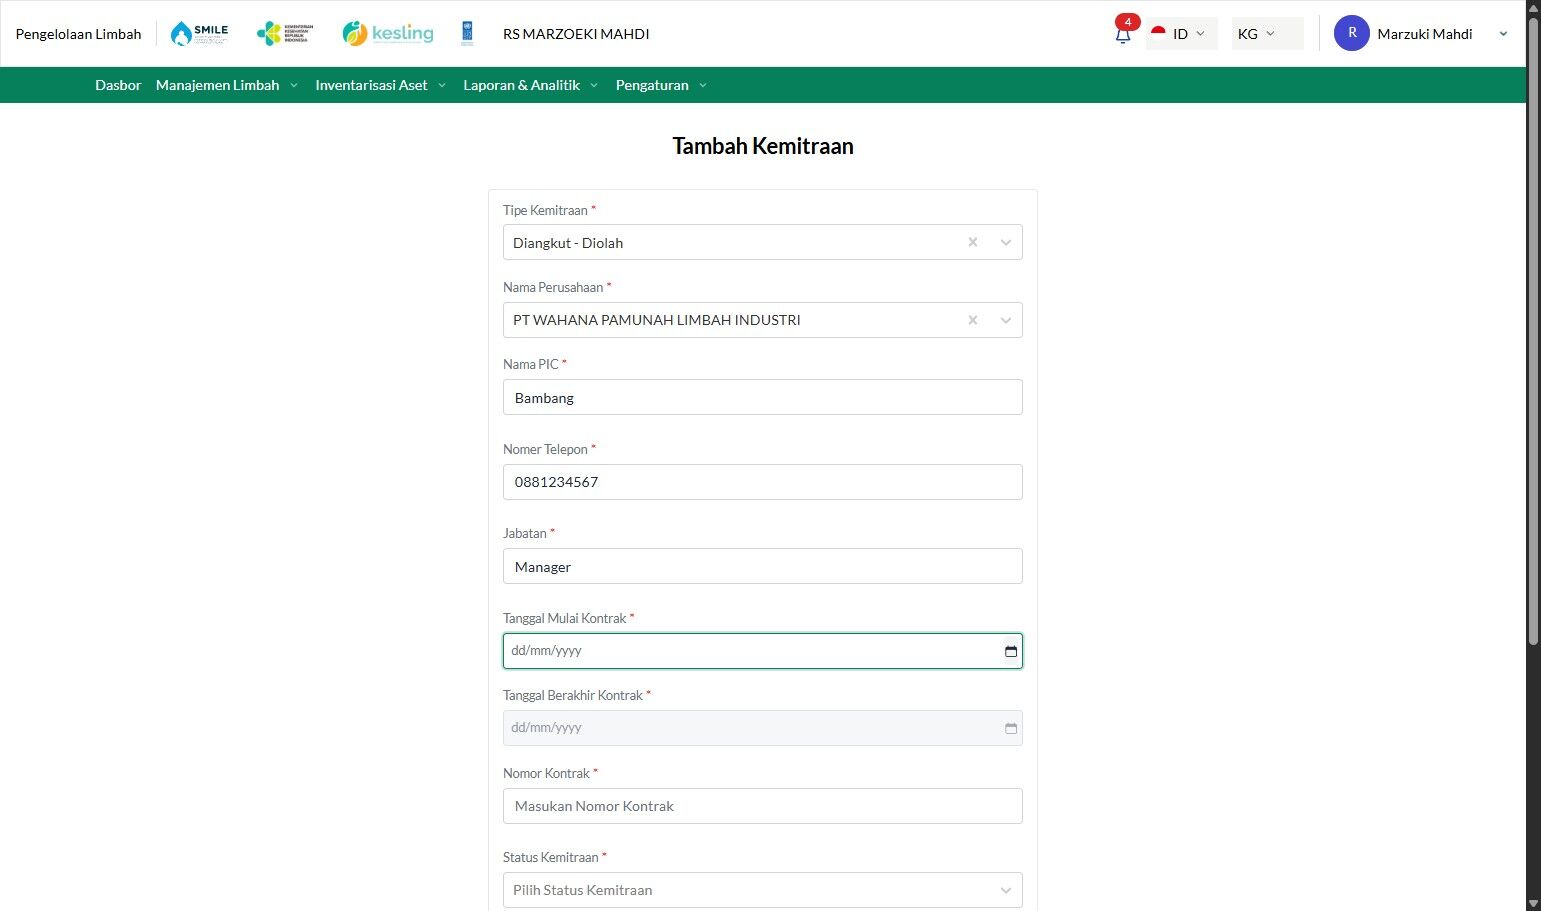This screenshot has width=1541, height=911.
Task: Expand the Tipe Kemitraan dropdown
Action: [1006, 243]
